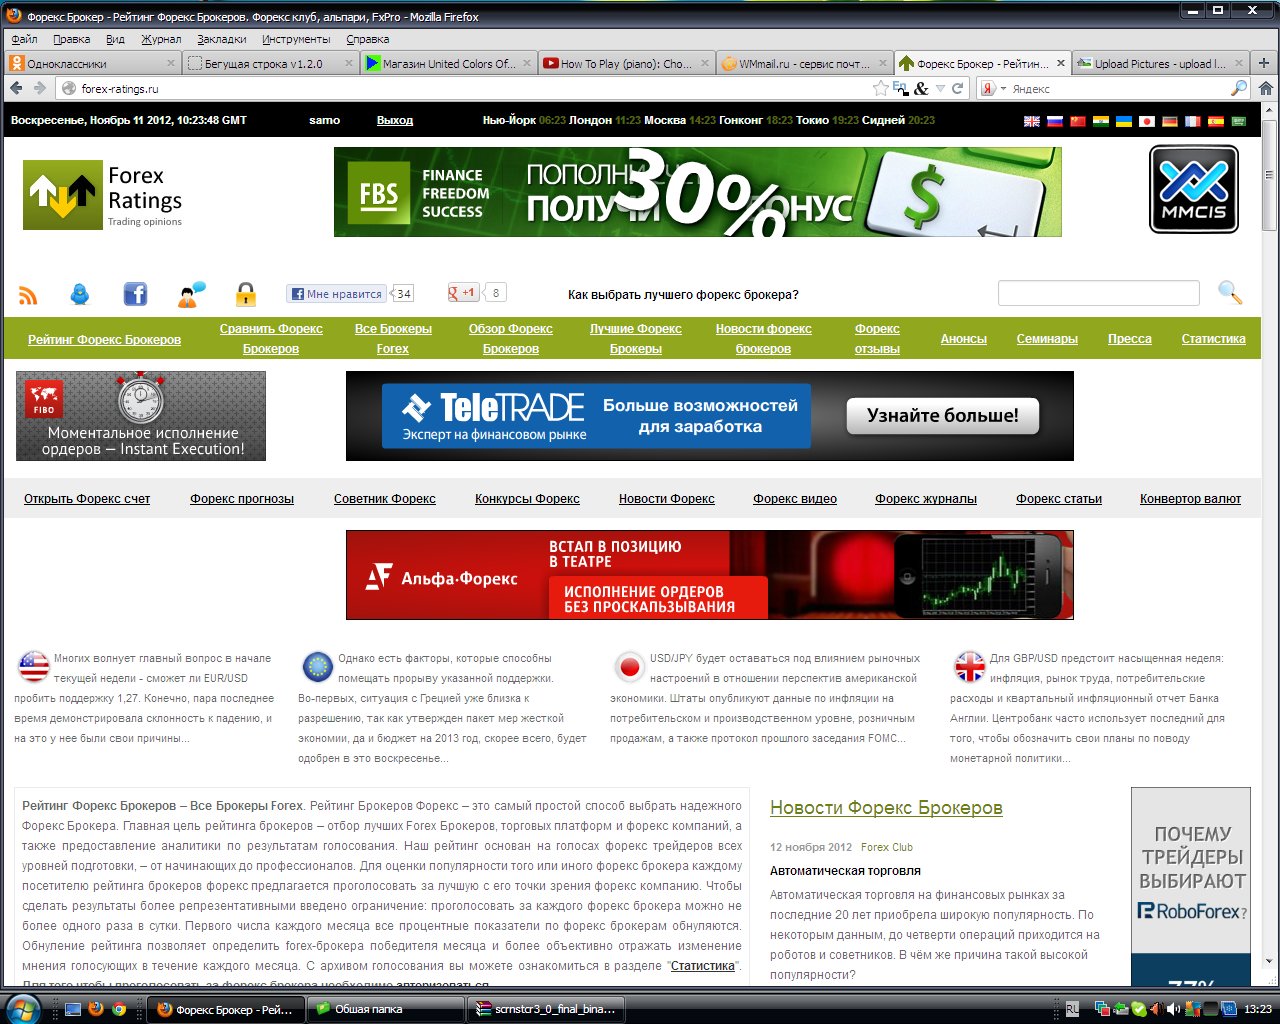Open Yandex search engine dropdown arrow

[x=1002, y=88]
